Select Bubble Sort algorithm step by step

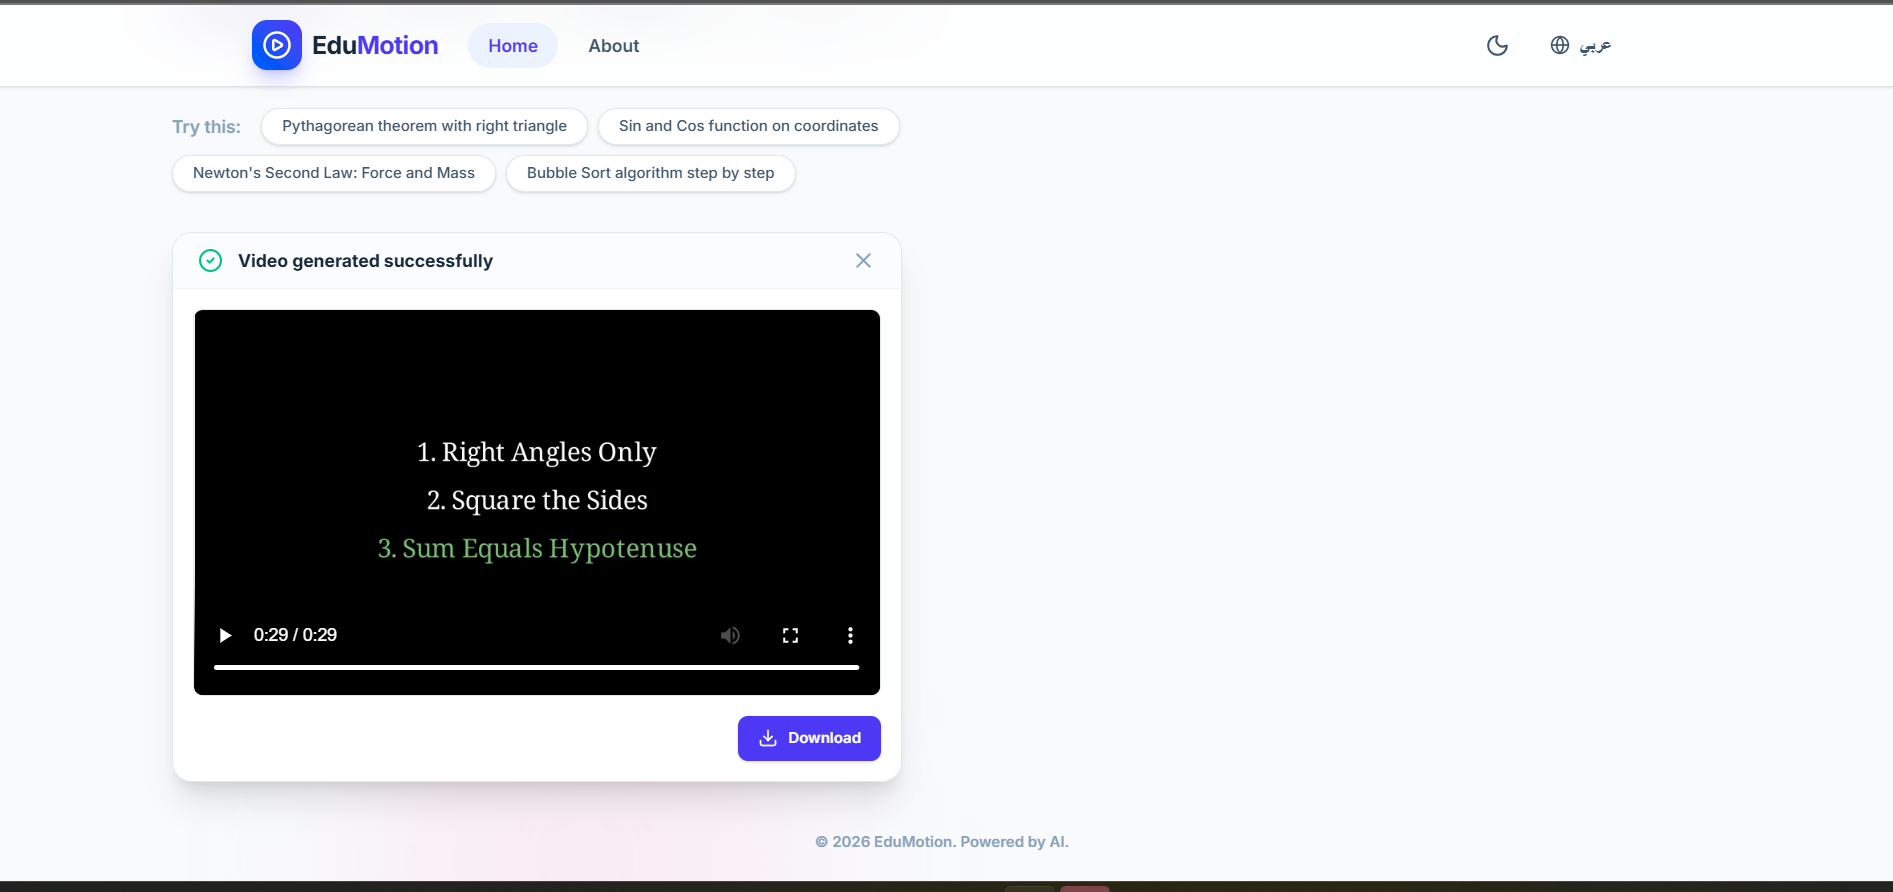(651, 173)
